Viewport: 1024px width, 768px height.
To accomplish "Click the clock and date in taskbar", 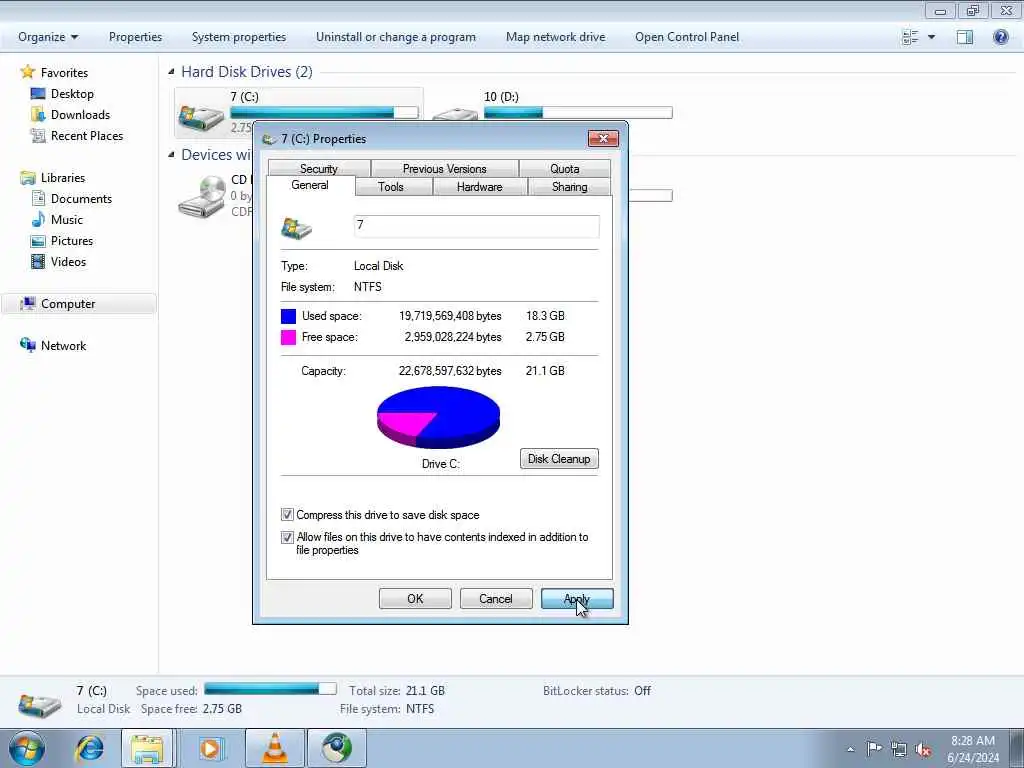I will tap(973, 749).
